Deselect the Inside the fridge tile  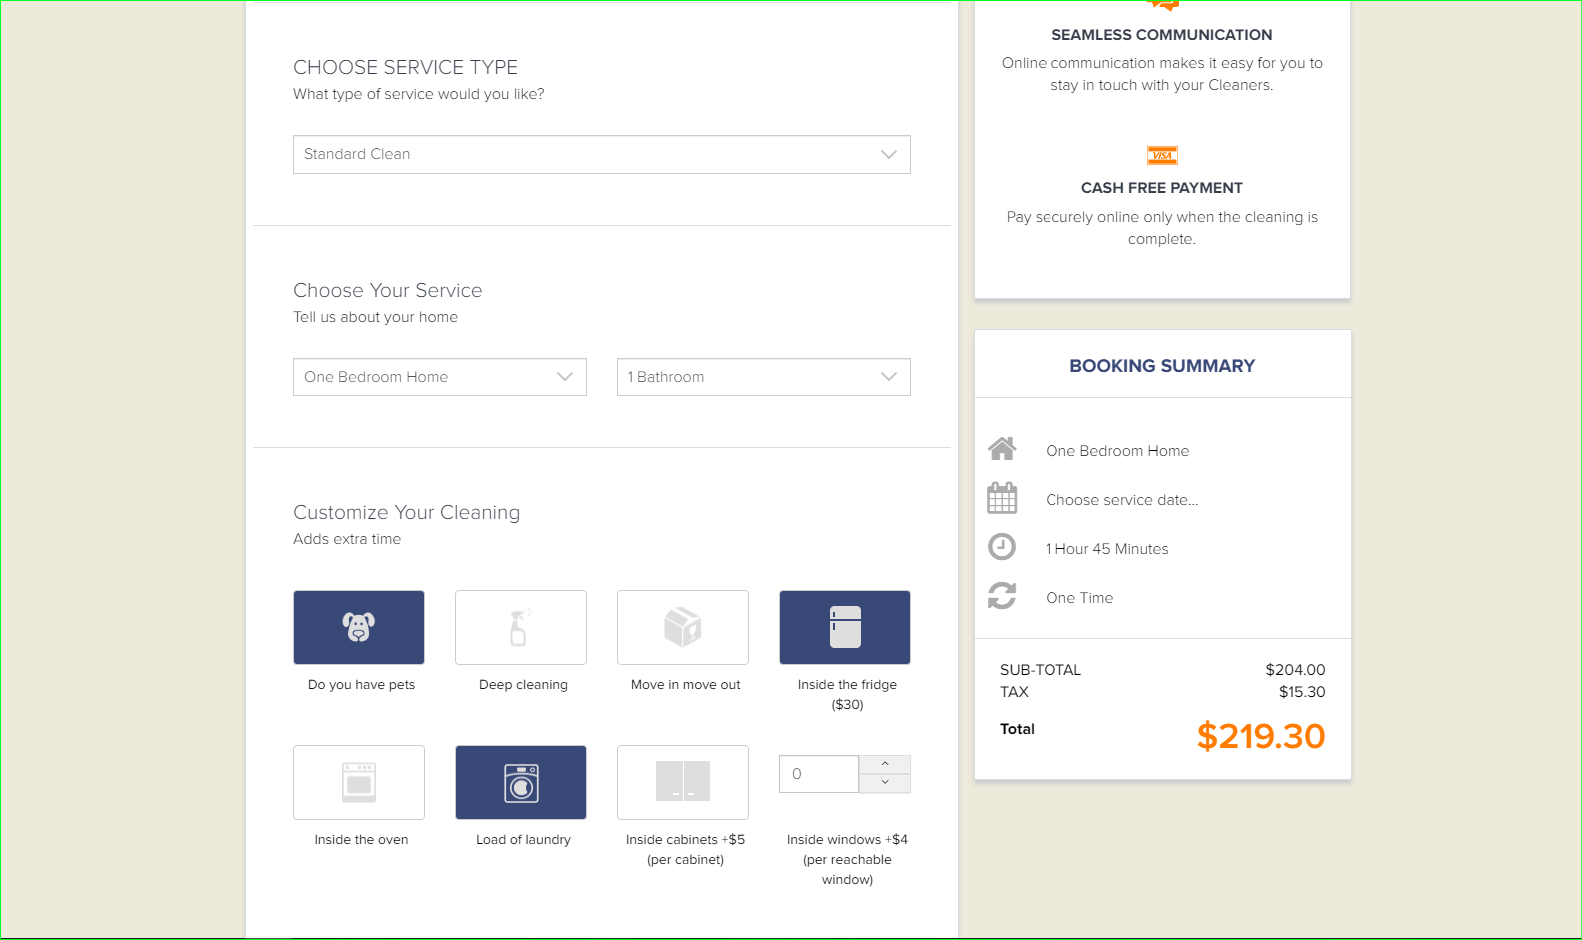point(845,627)
